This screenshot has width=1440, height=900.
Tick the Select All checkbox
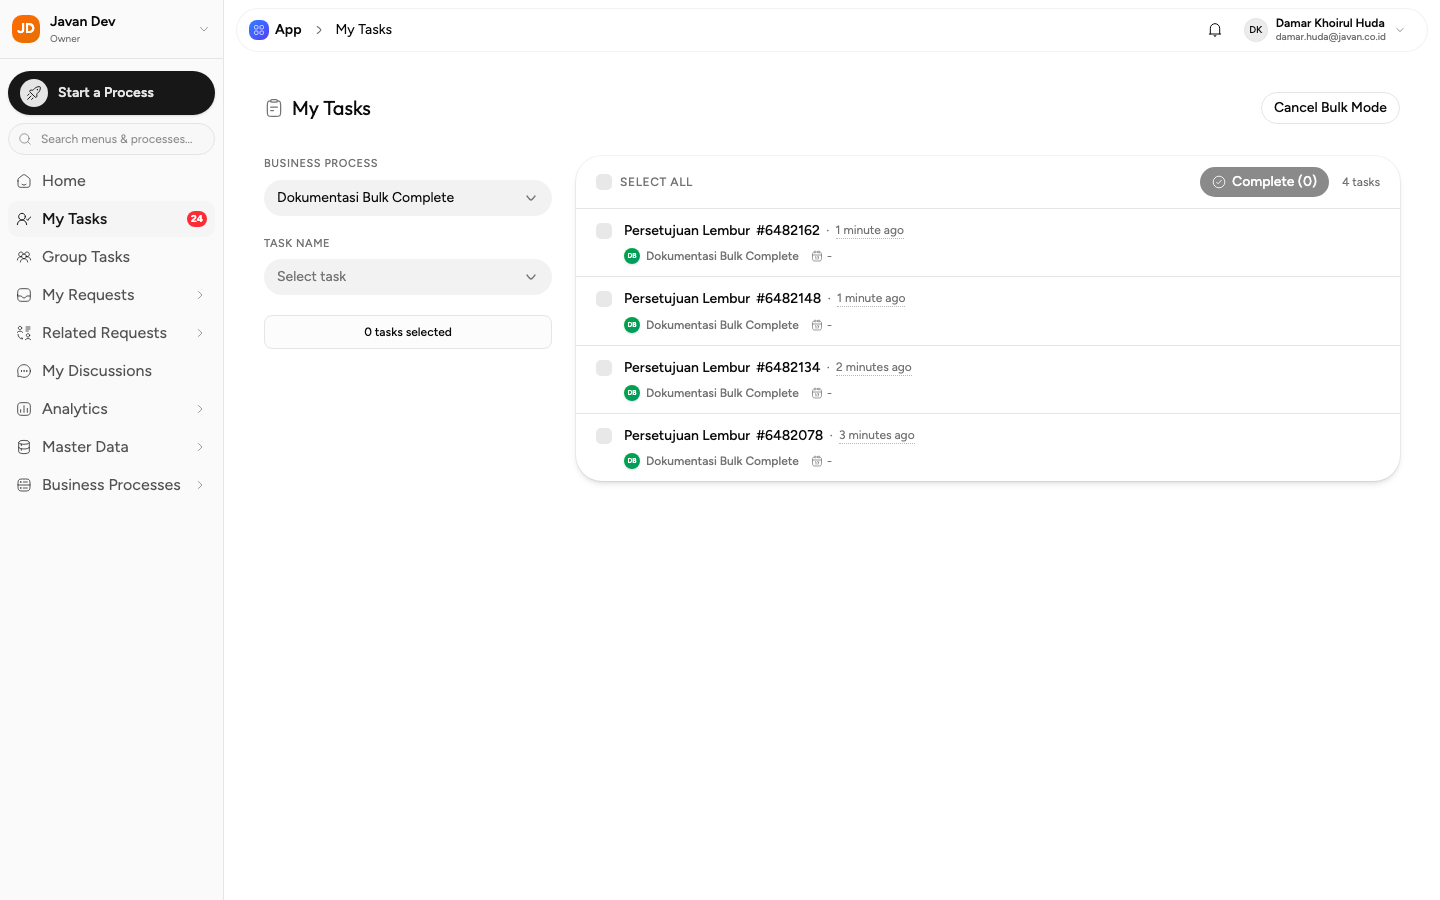click(x=604, y=182)
